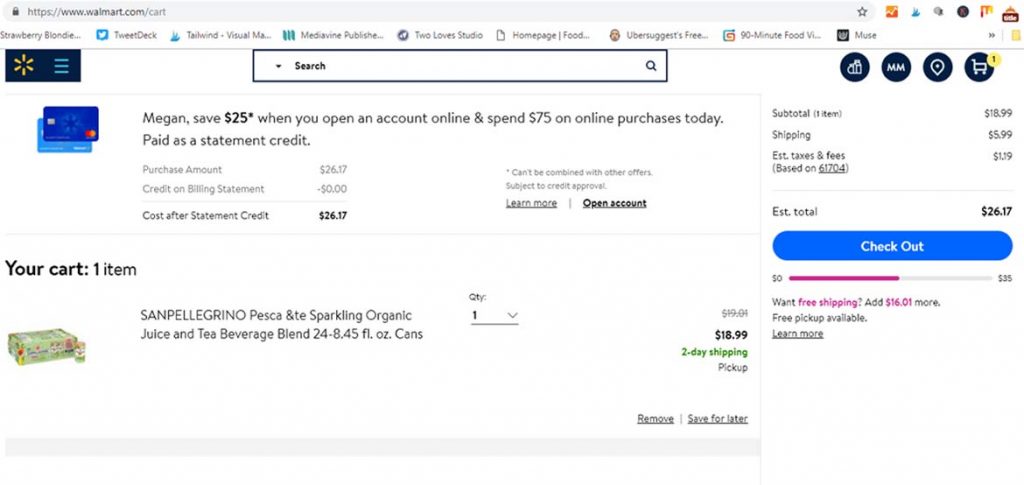Screen dimensions: 1024x485
Task: Click the $18.99 item price
Action: point(731,335)
